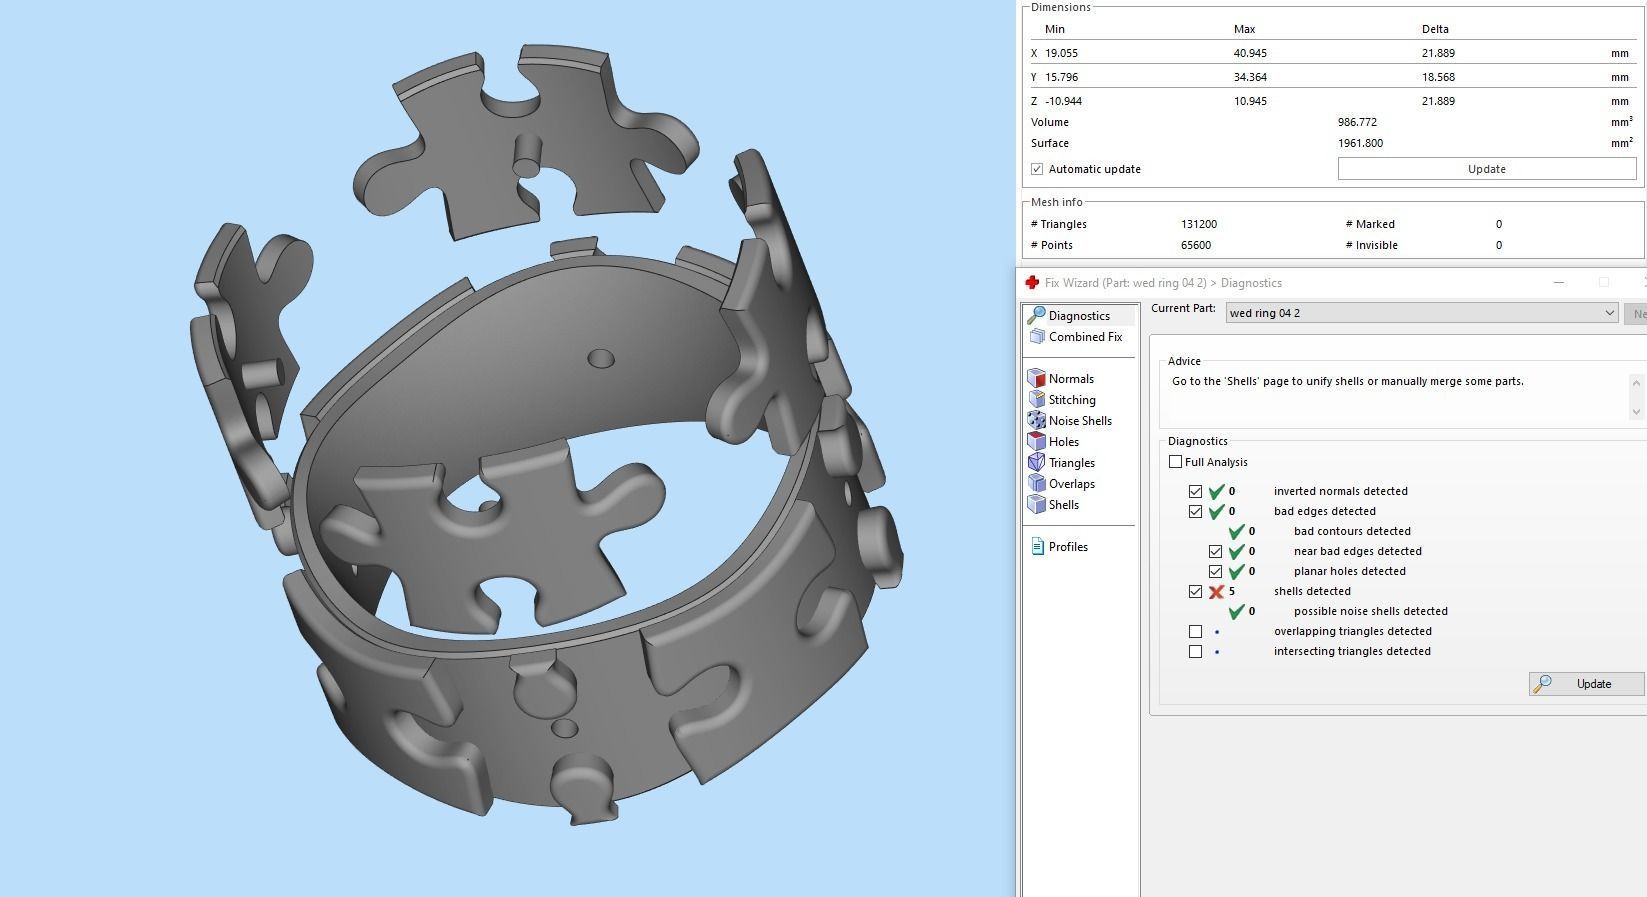This screenshot has width=1647, height=897.
Task: Click the points count 65600
Action: 1196,245
